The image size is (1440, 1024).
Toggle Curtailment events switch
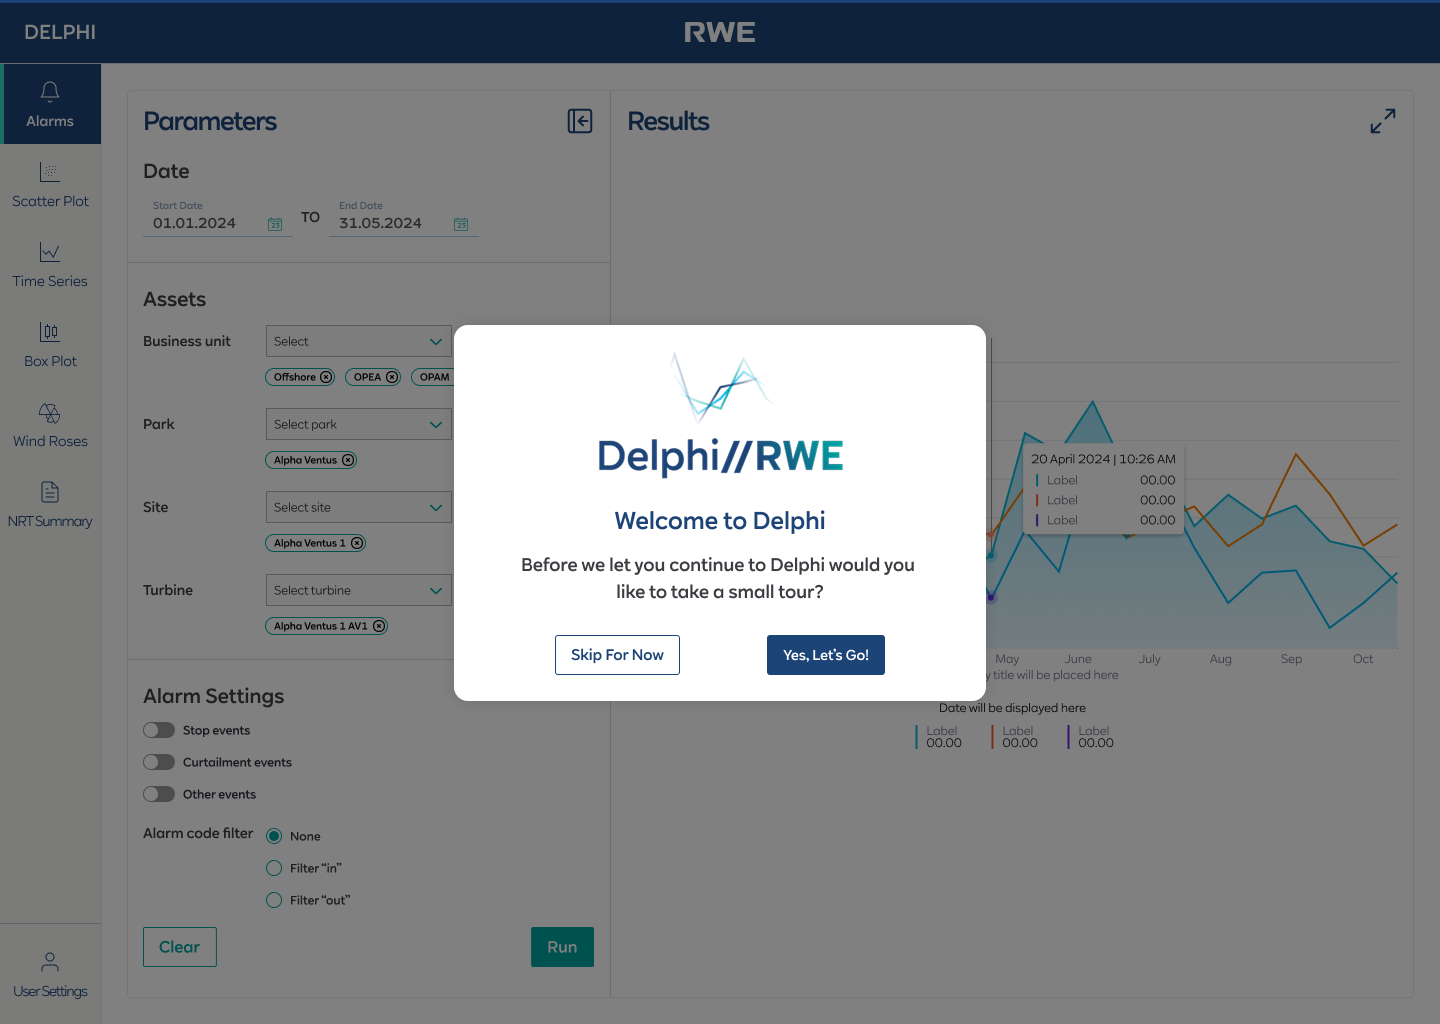coord(159,762)
